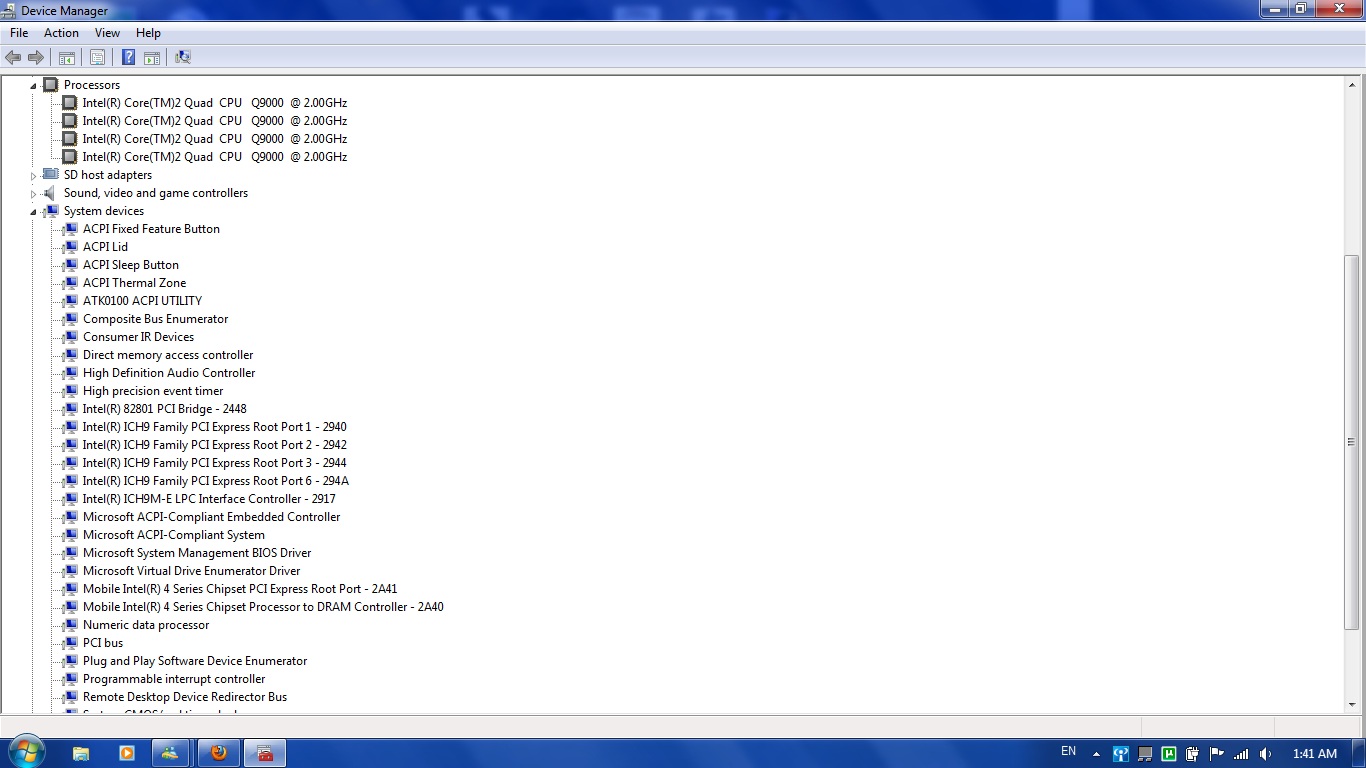Click icon for ICH9 Root Port 6 - 294A

70,481
